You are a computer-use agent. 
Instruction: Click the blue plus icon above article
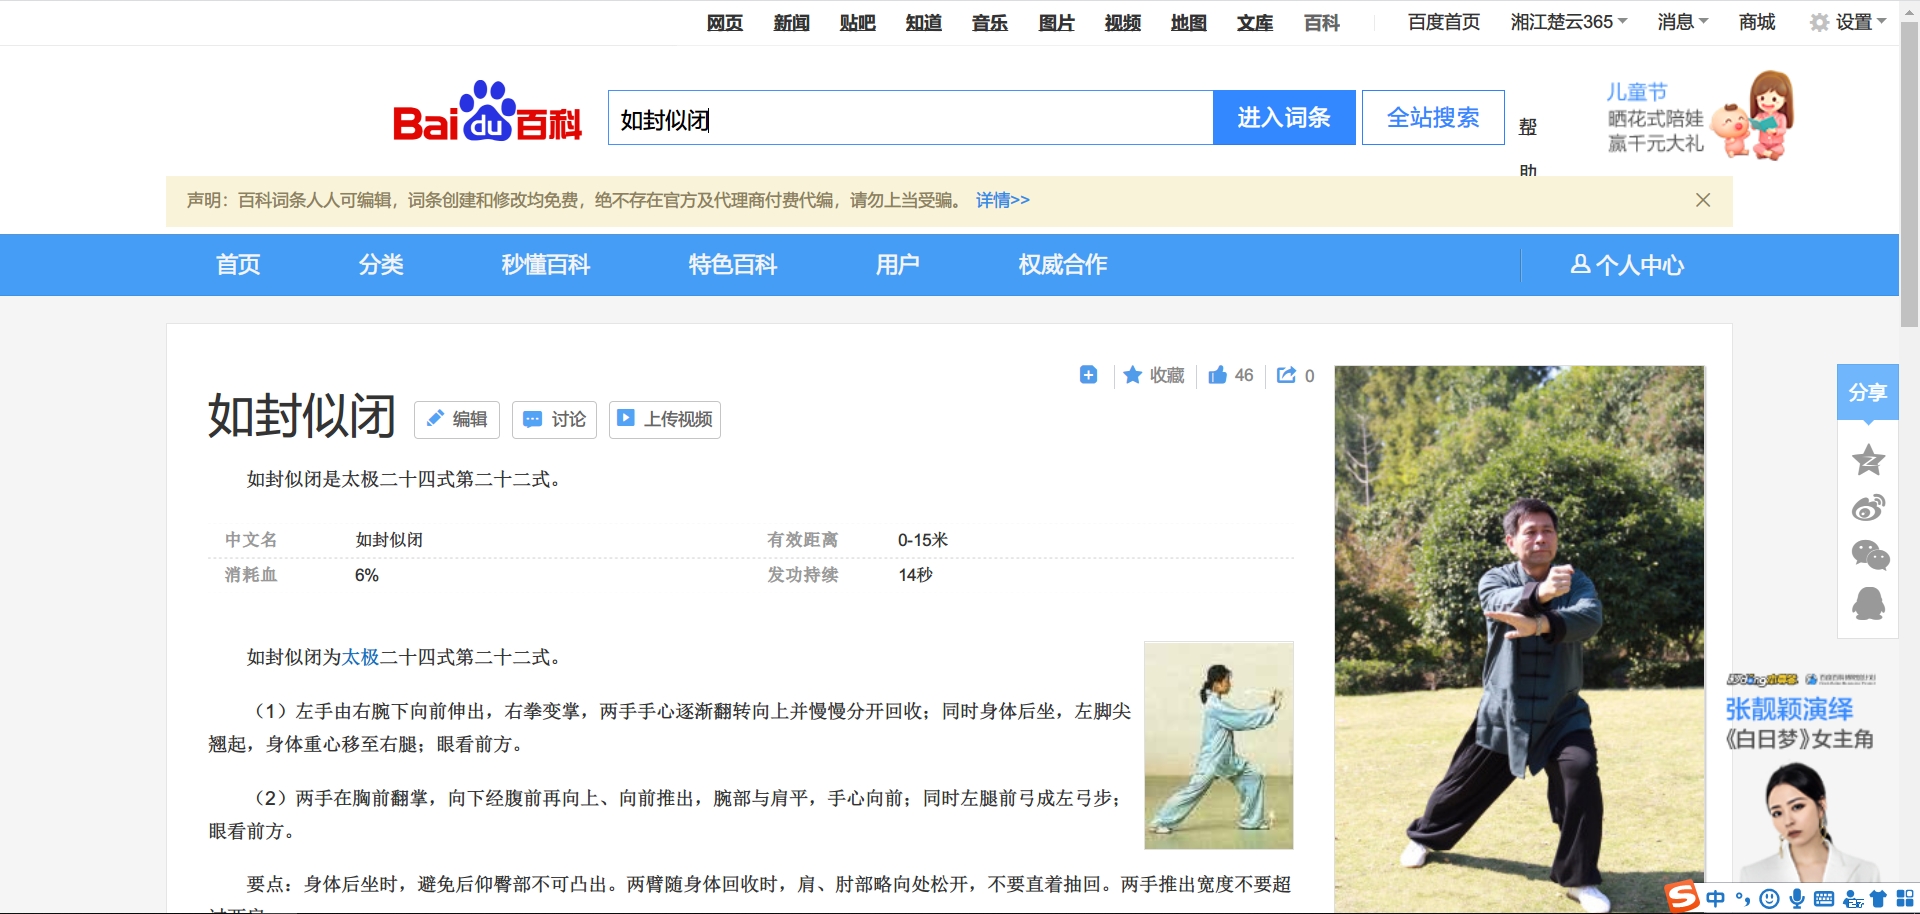(x=1088, y=375)
